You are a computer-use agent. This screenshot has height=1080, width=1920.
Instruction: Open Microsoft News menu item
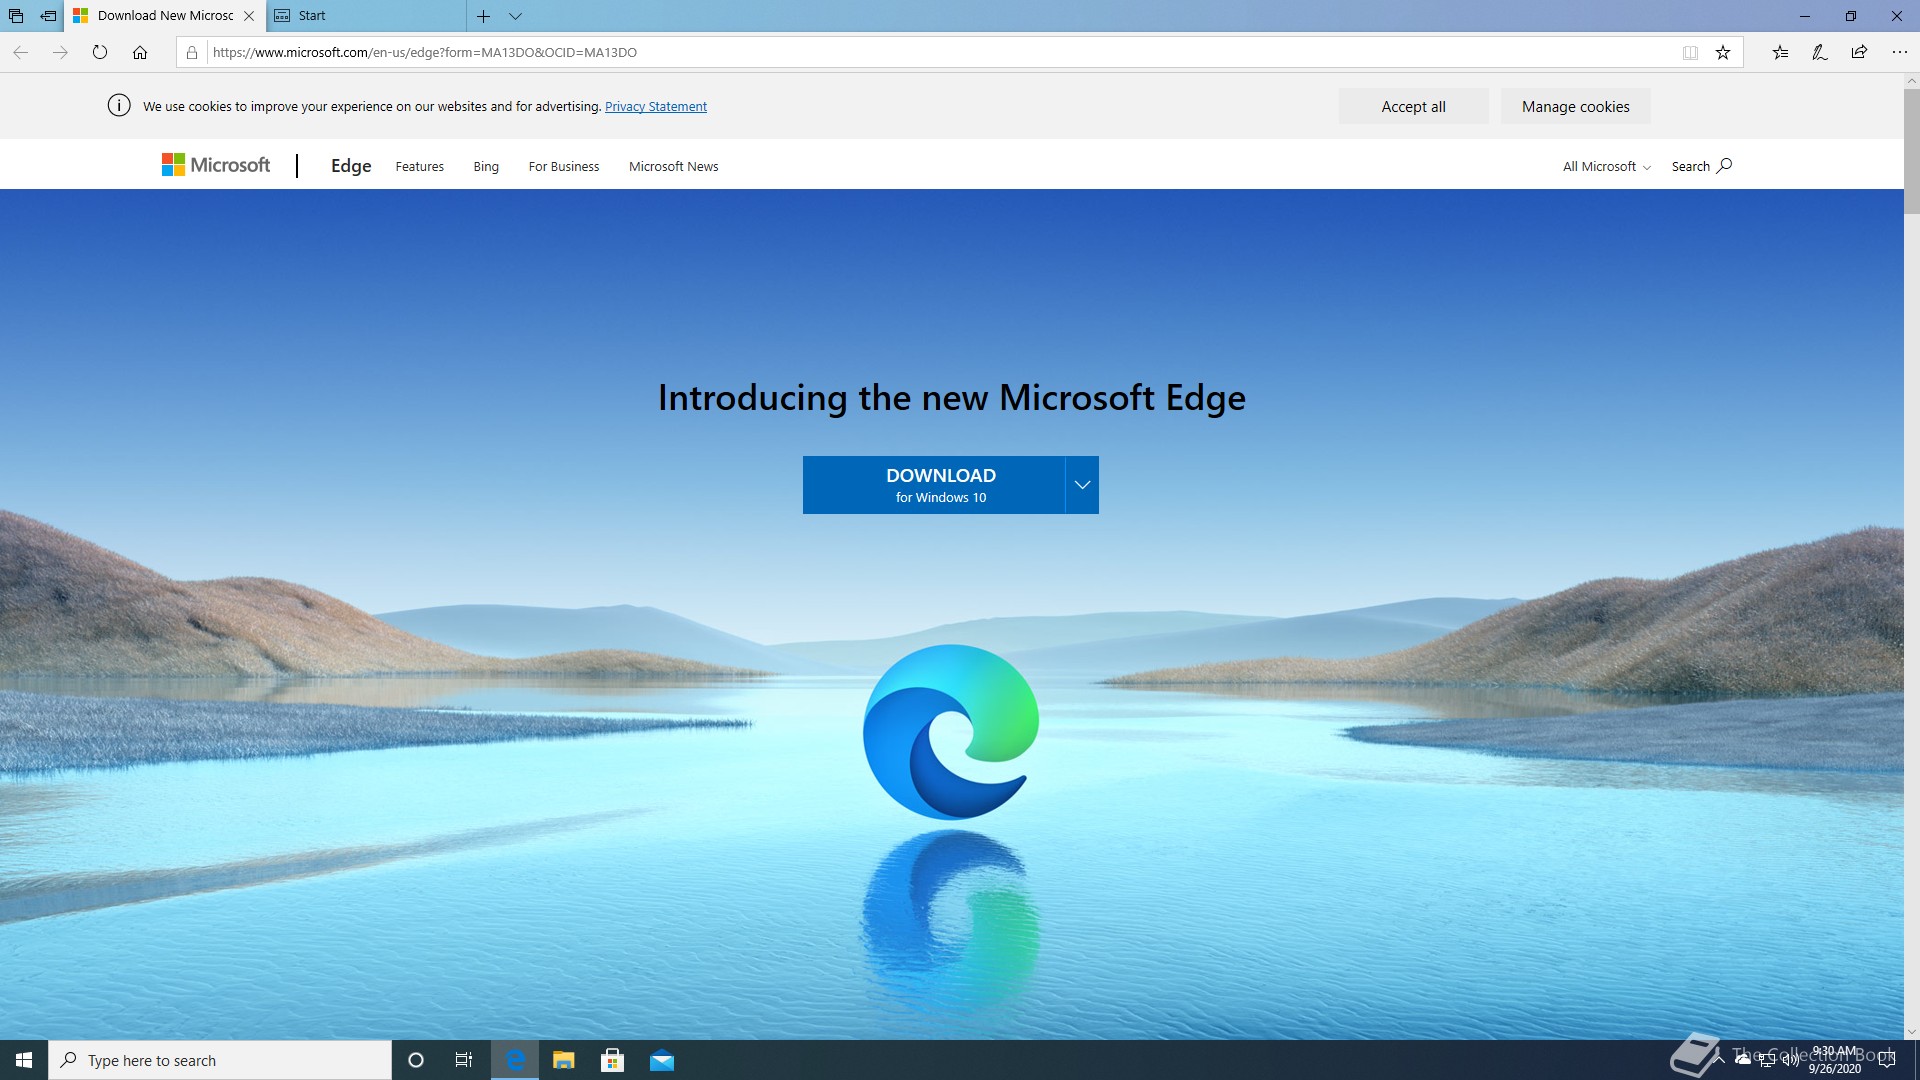(x=673, y=167)
